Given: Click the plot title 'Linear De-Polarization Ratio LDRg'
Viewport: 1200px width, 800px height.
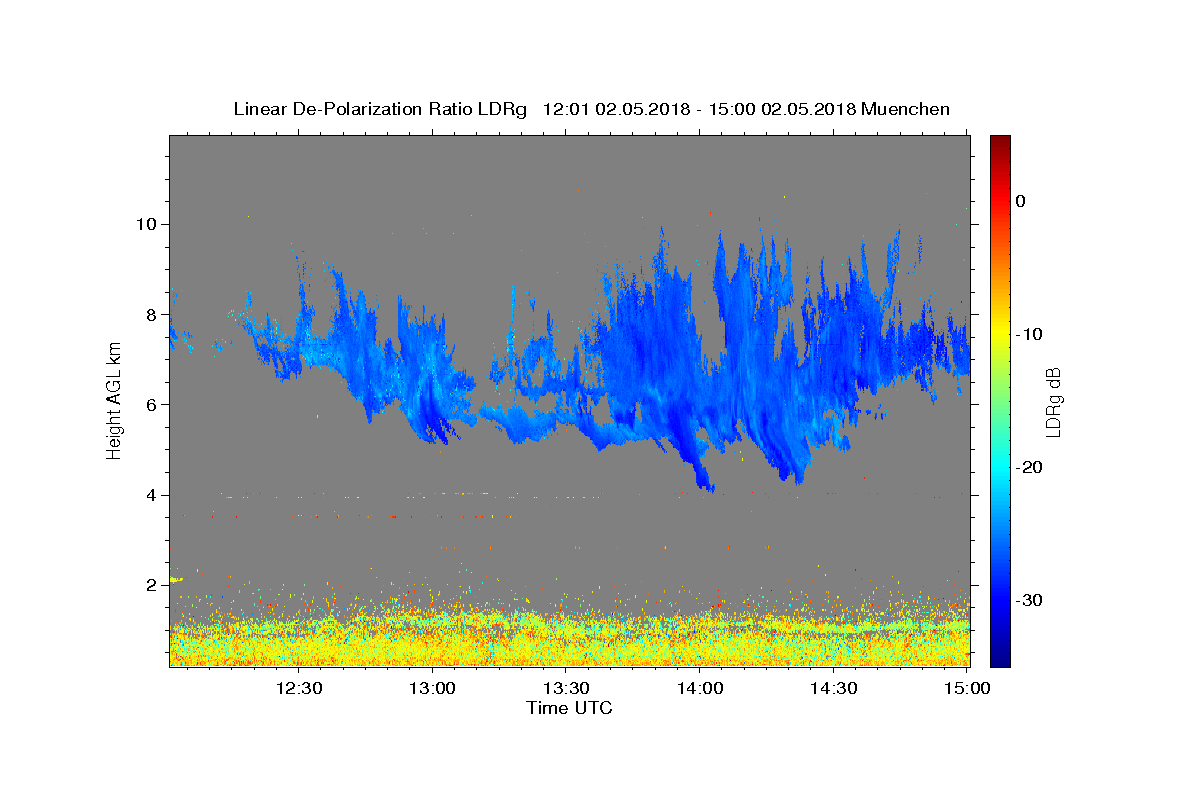Looking at the screenshot, I should (380, 109).
